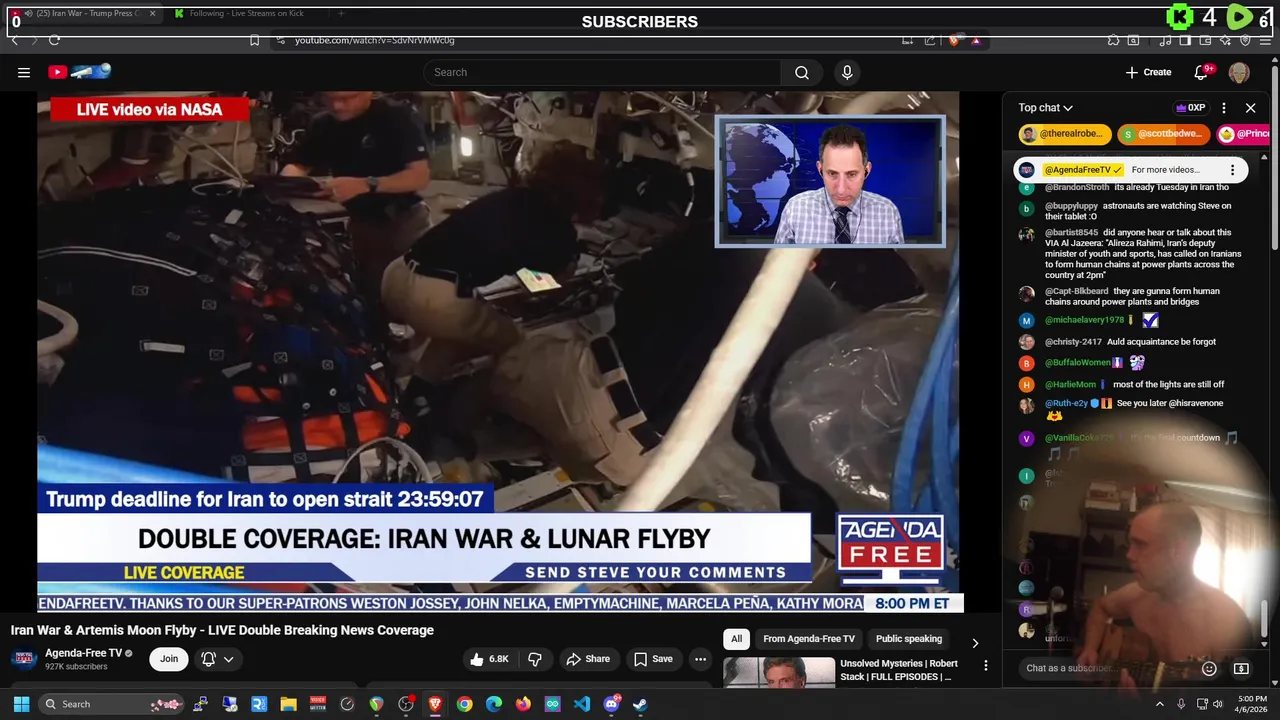Open the @scottbedwe... super chat chip

[x=1163, y=134]
